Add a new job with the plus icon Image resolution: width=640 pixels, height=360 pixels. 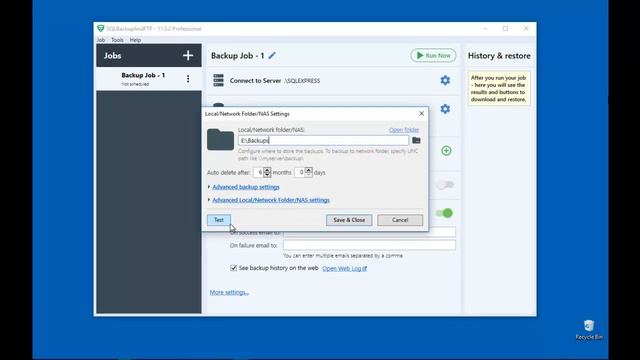tap(188, 56)
